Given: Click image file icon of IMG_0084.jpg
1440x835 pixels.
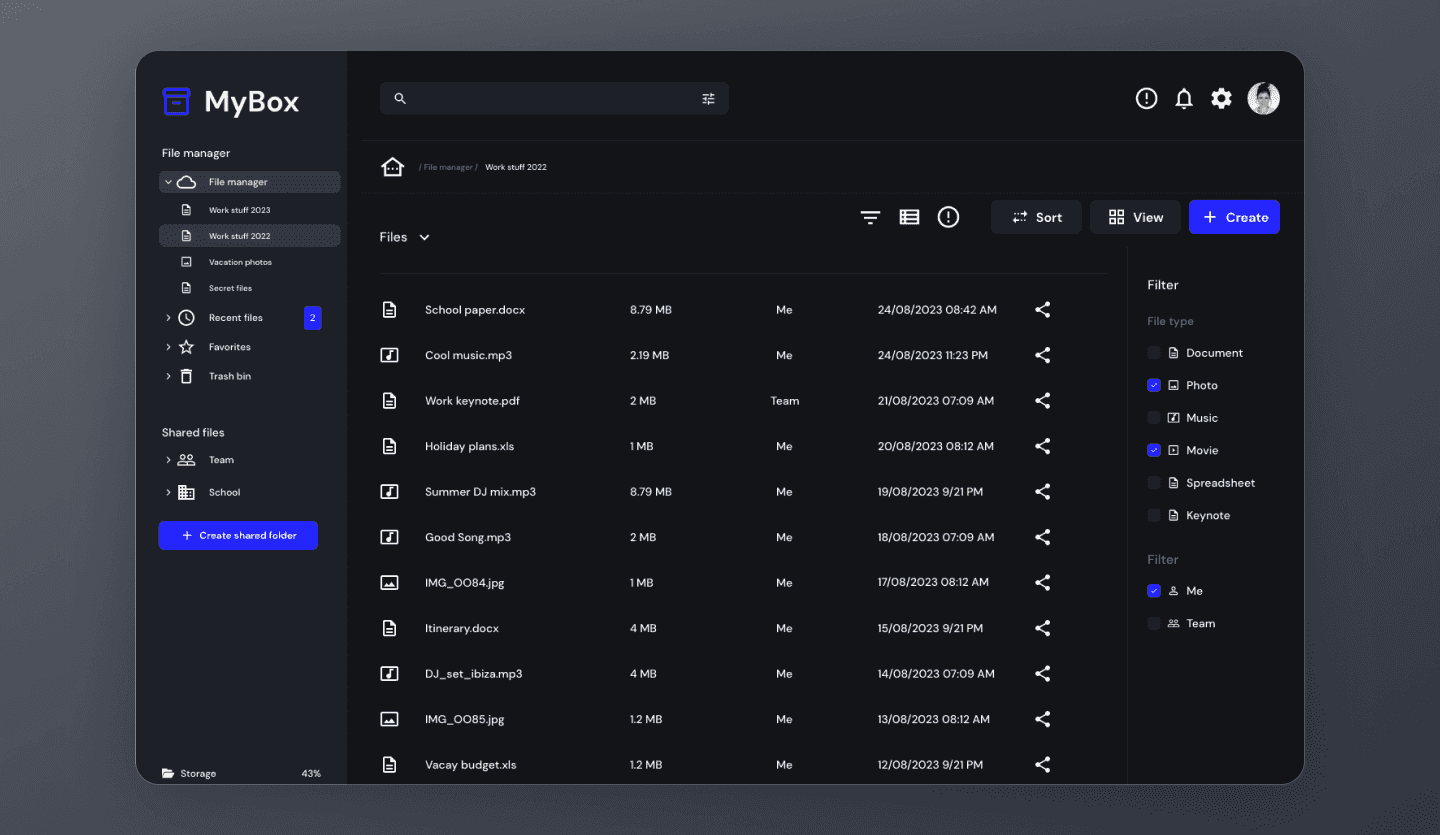Looking at the screenshot, I should pyautogui.click(x=390, y=583).
